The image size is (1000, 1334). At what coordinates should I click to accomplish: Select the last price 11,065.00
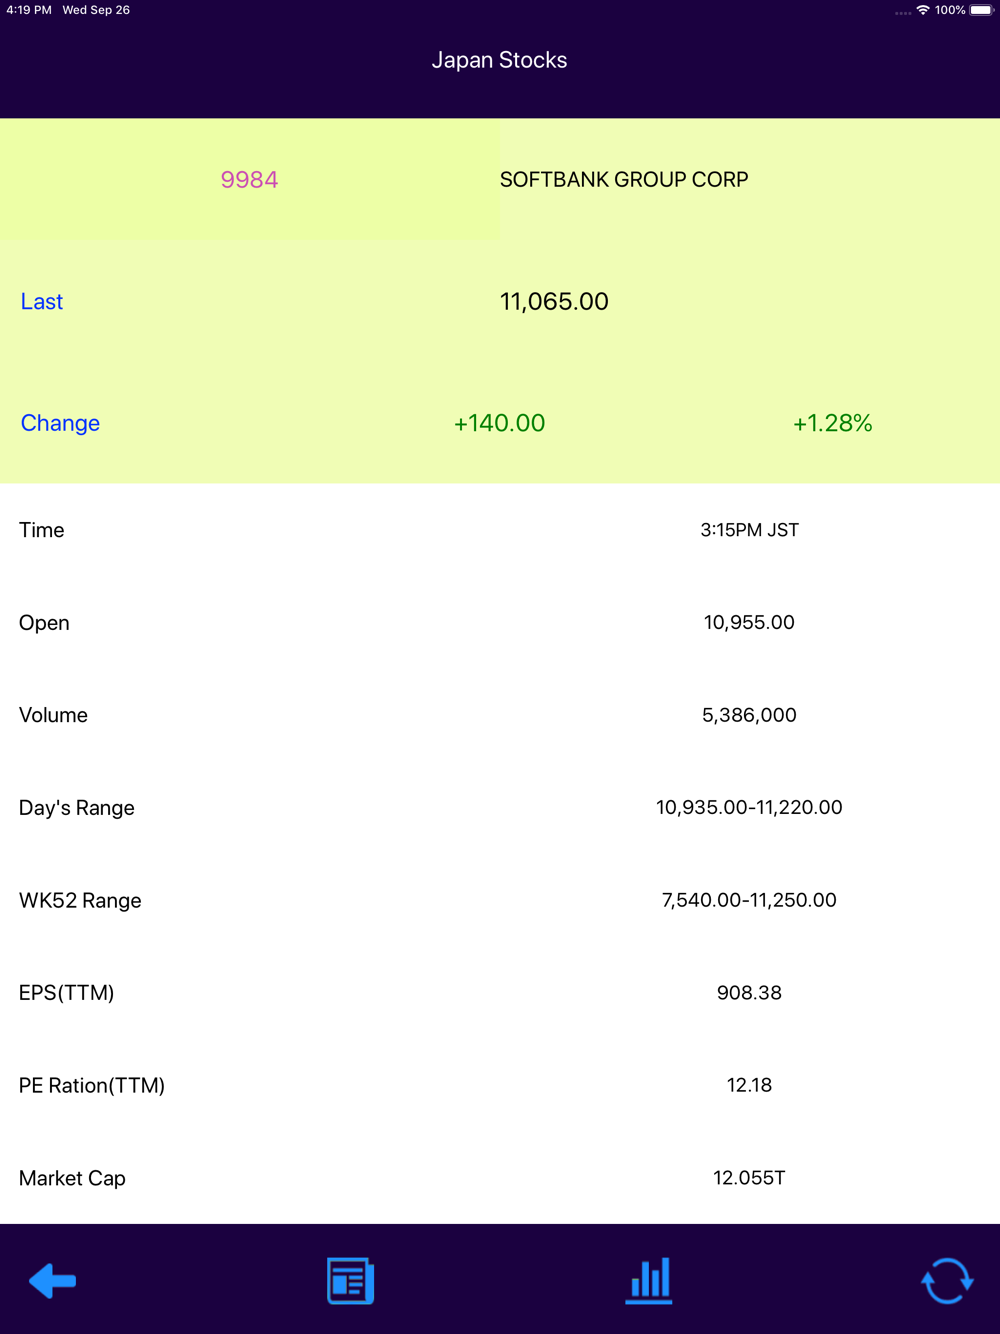[x=554, y=302]
